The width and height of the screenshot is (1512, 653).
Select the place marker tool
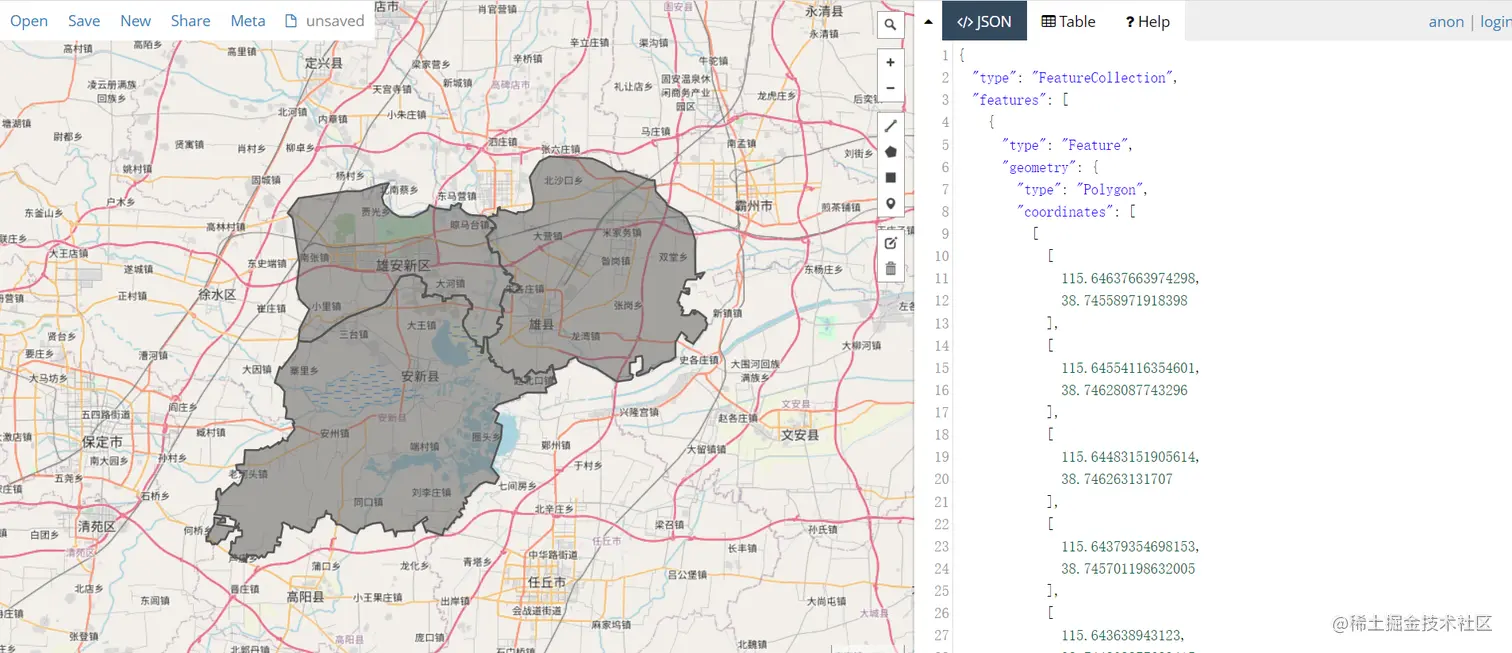[x=890, y=203]
